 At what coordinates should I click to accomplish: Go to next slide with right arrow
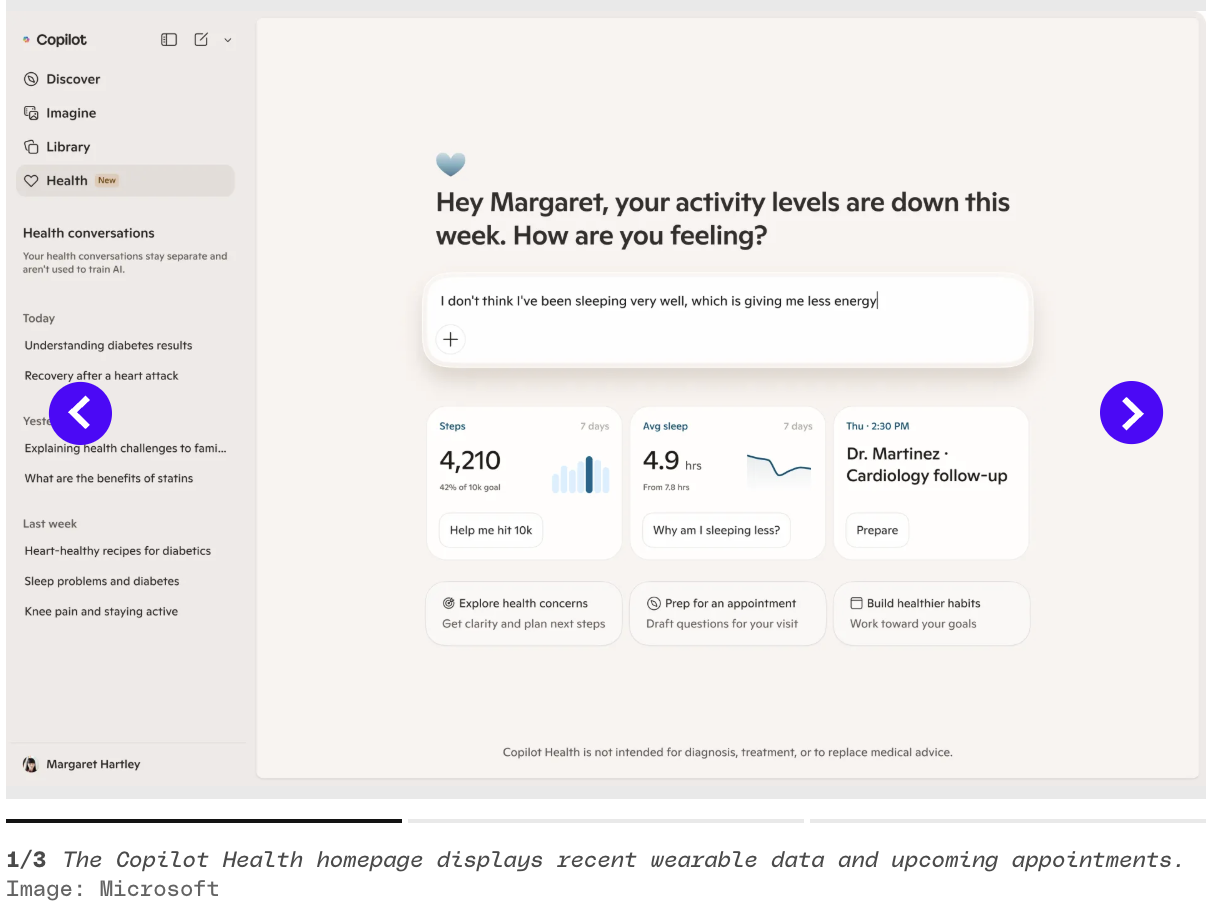[1131, 412]
